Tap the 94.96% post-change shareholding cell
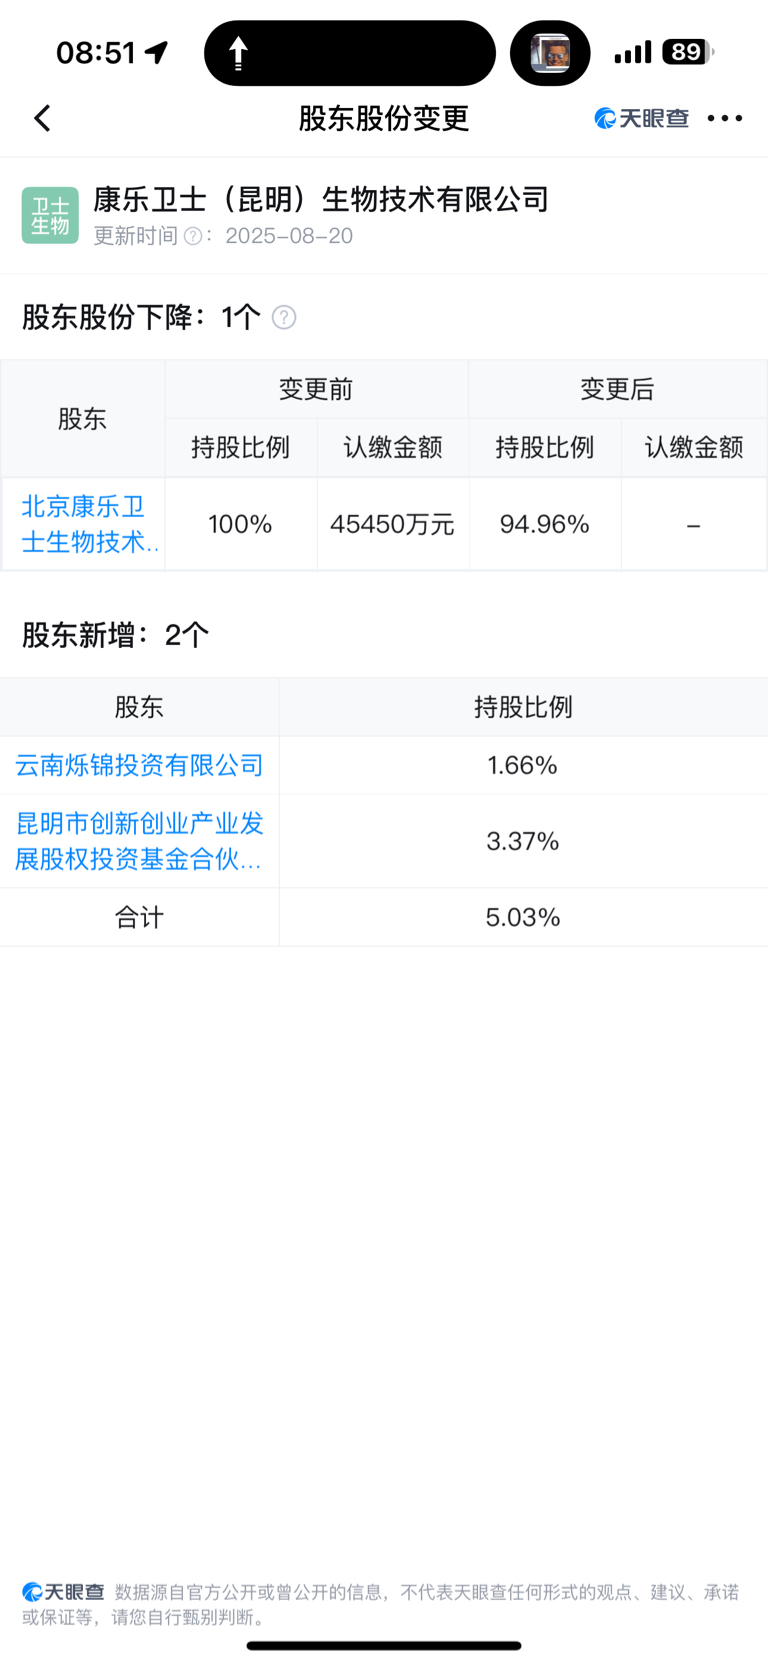The height and width of the screenshot is (1665, 768). click(x=545, y=524)
